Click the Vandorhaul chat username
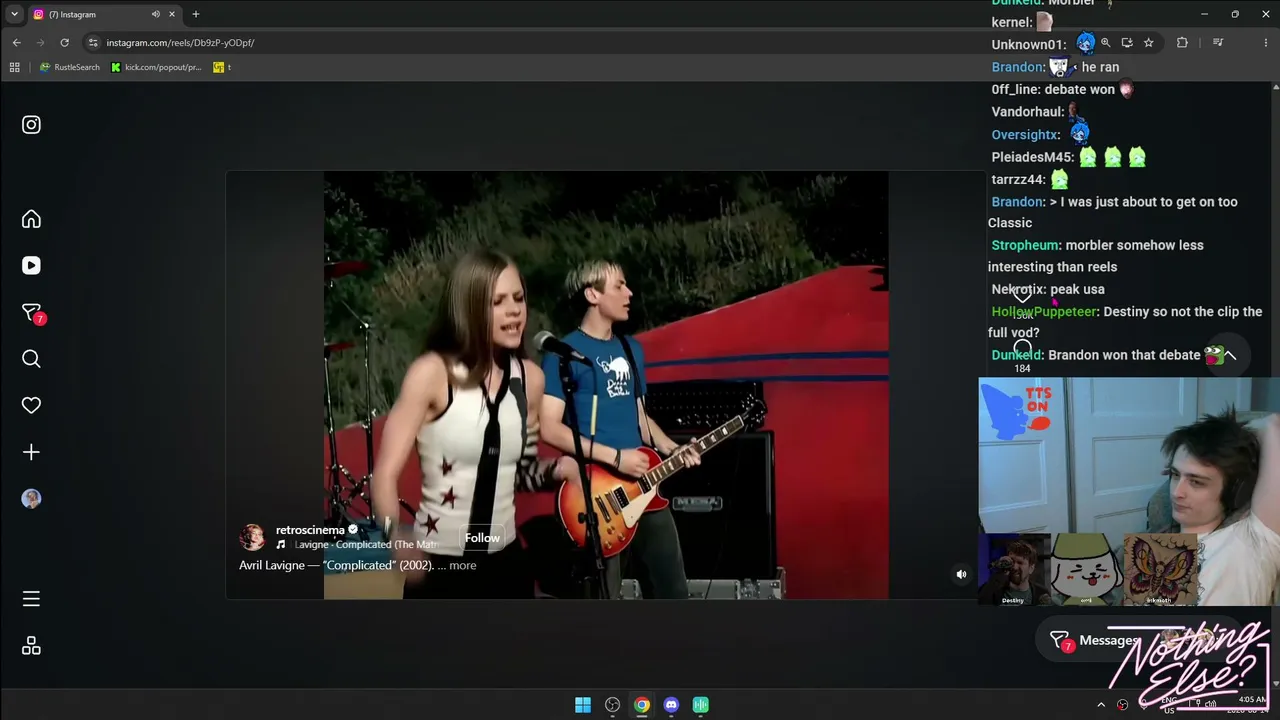 [x=1027, y=112]
